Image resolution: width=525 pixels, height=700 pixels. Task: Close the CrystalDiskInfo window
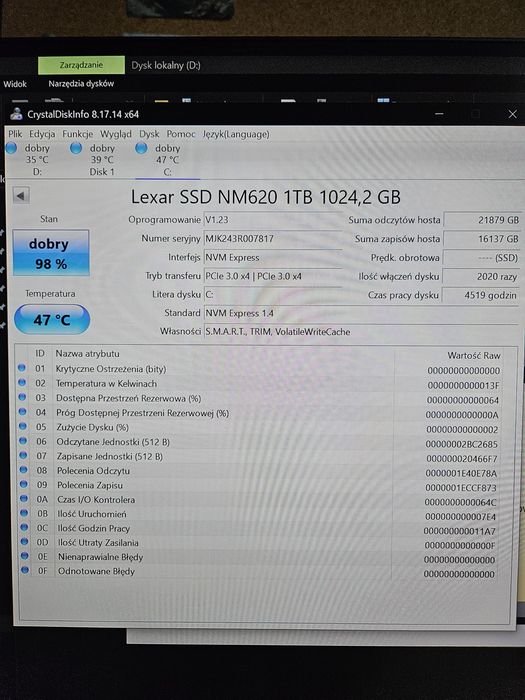(512, 114)
